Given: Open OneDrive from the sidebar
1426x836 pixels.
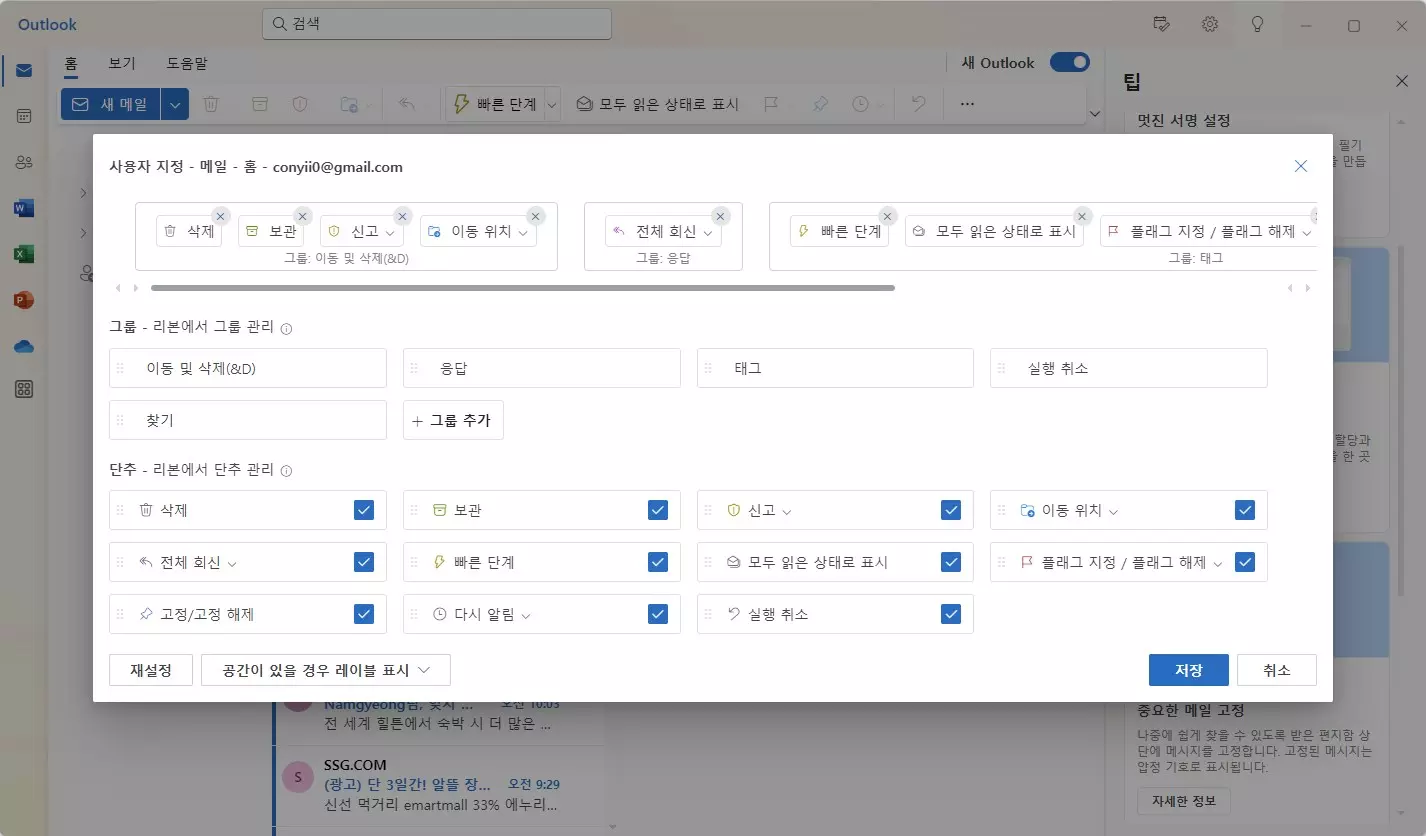Looking at the screenshot, I should click(x=23, y=345).
